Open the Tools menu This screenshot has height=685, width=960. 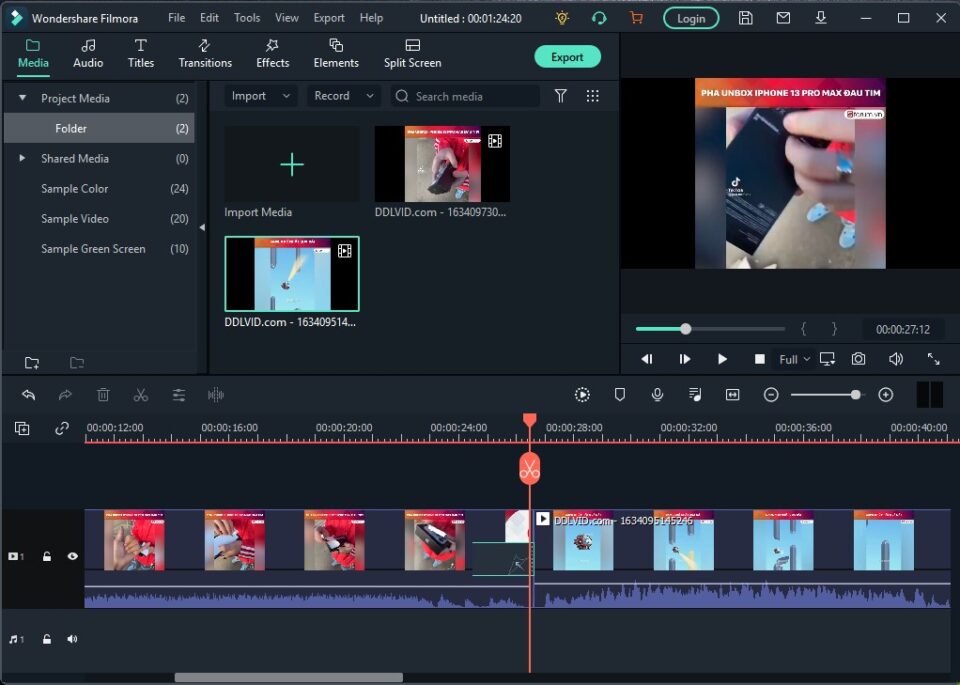[246, 17]
